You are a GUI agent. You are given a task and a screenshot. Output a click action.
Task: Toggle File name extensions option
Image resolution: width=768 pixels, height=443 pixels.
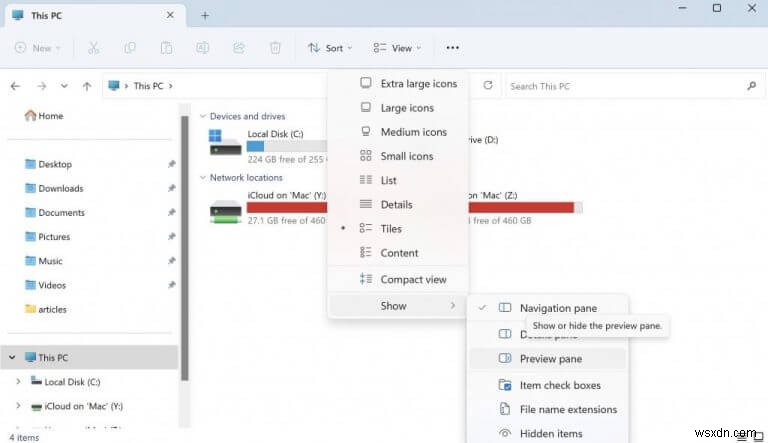(x=547, y=409)
